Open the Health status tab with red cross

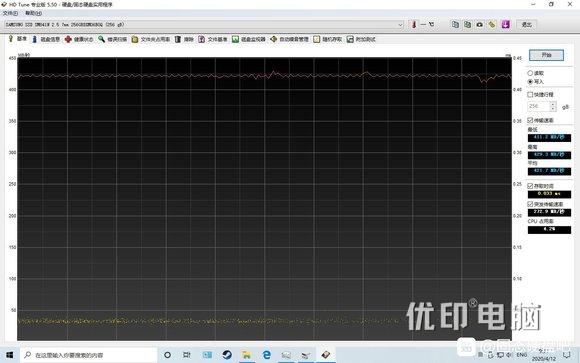click(x=79, y=39)
